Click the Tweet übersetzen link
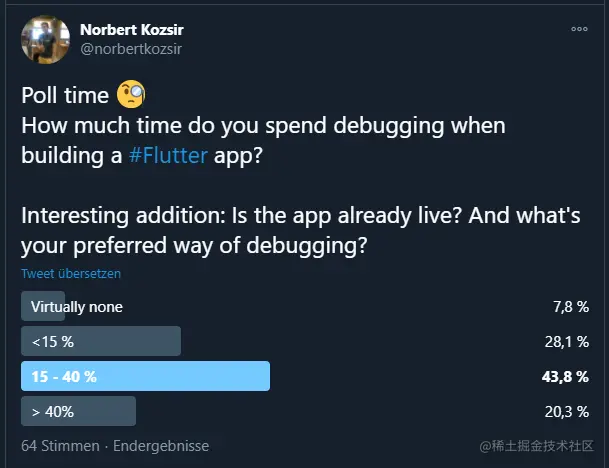 (71, 272)
